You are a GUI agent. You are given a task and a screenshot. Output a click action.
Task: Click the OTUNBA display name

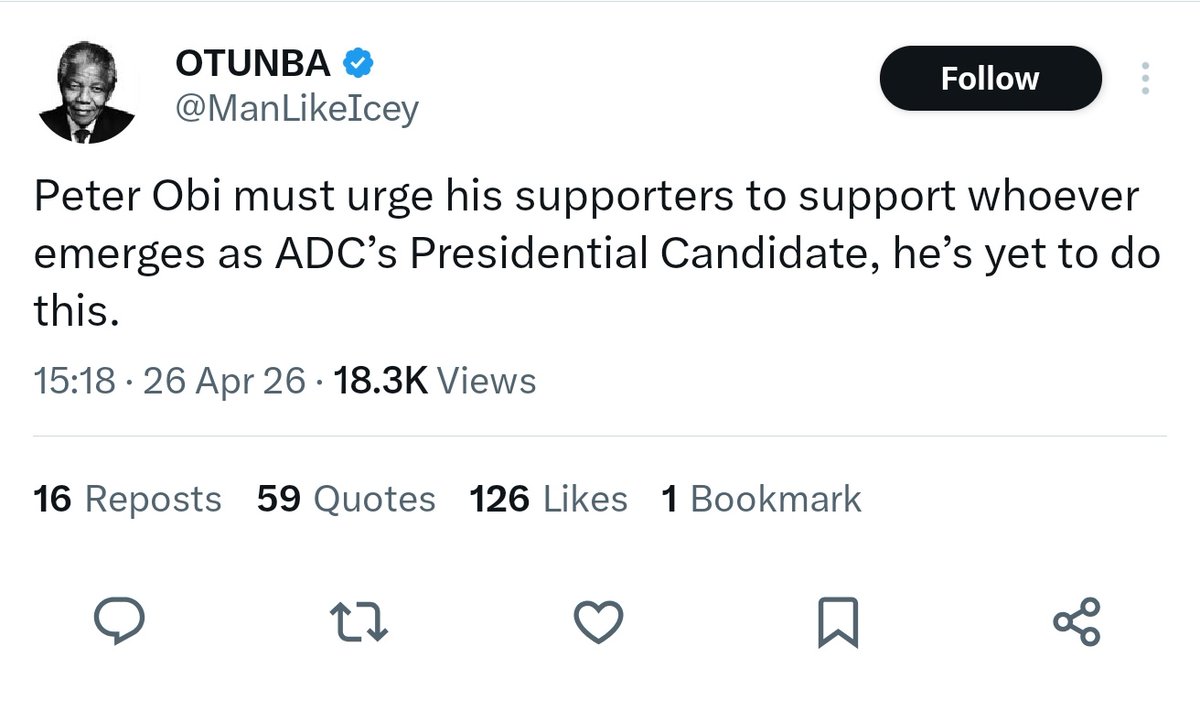[x=253, y=64]
